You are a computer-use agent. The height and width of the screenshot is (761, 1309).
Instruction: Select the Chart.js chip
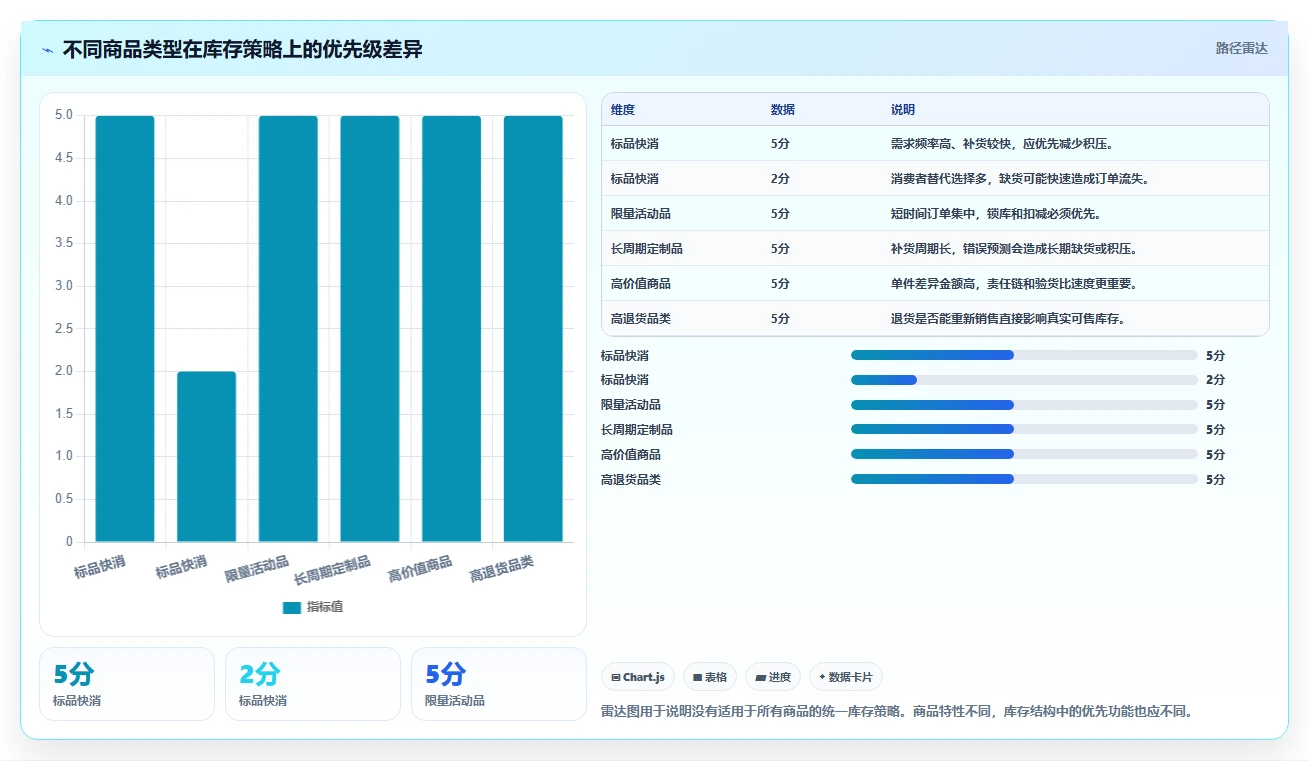coord(638,677)
